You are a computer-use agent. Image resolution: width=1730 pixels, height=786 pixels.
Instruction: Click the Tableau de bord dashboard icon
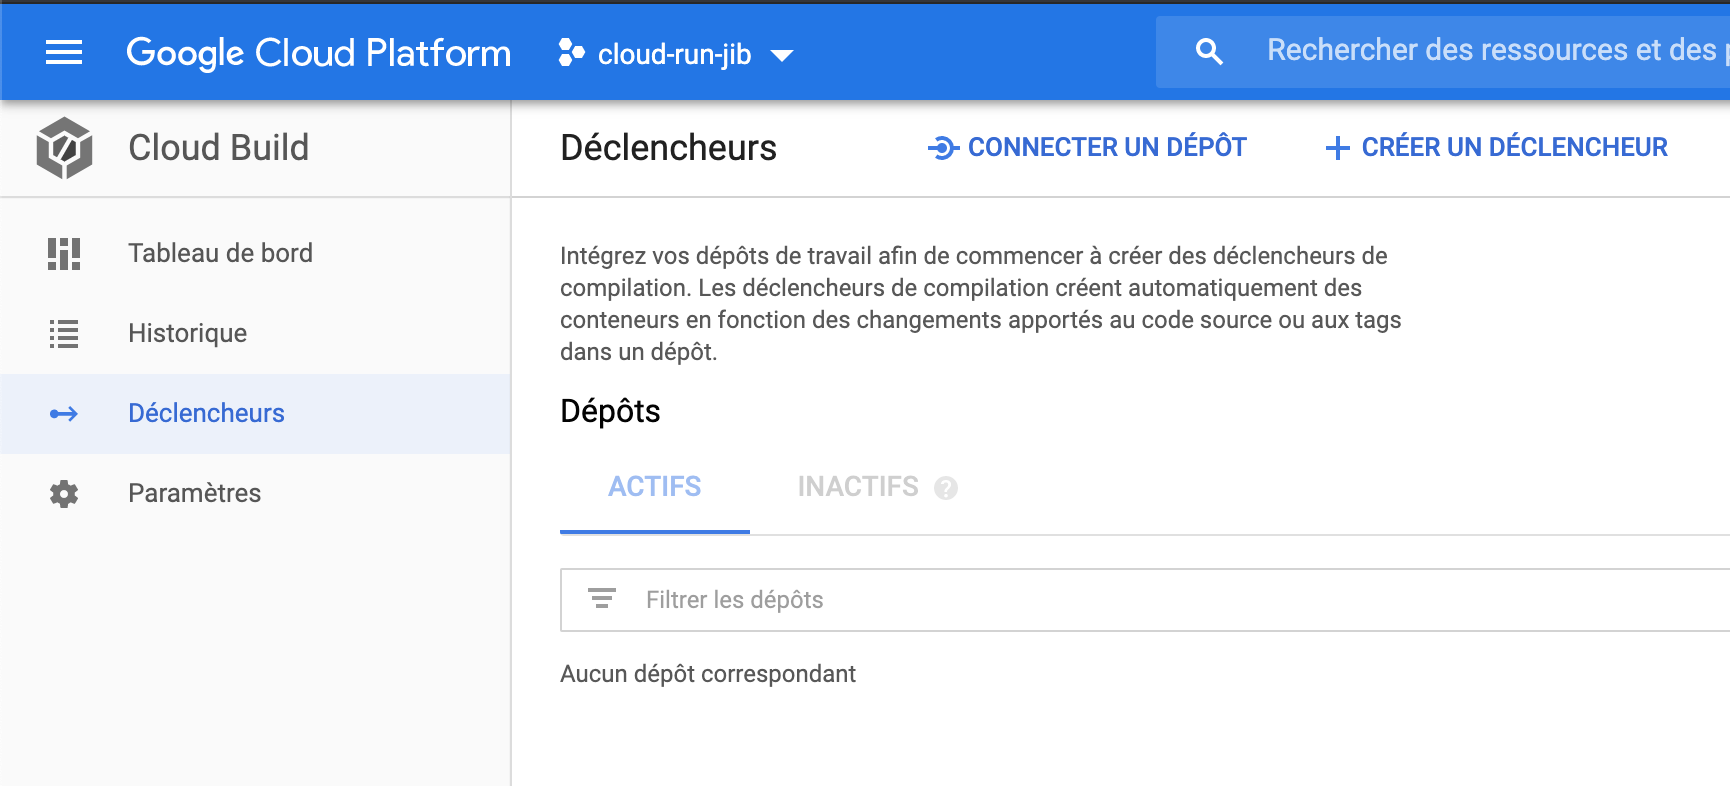click(x=64, y=254)
